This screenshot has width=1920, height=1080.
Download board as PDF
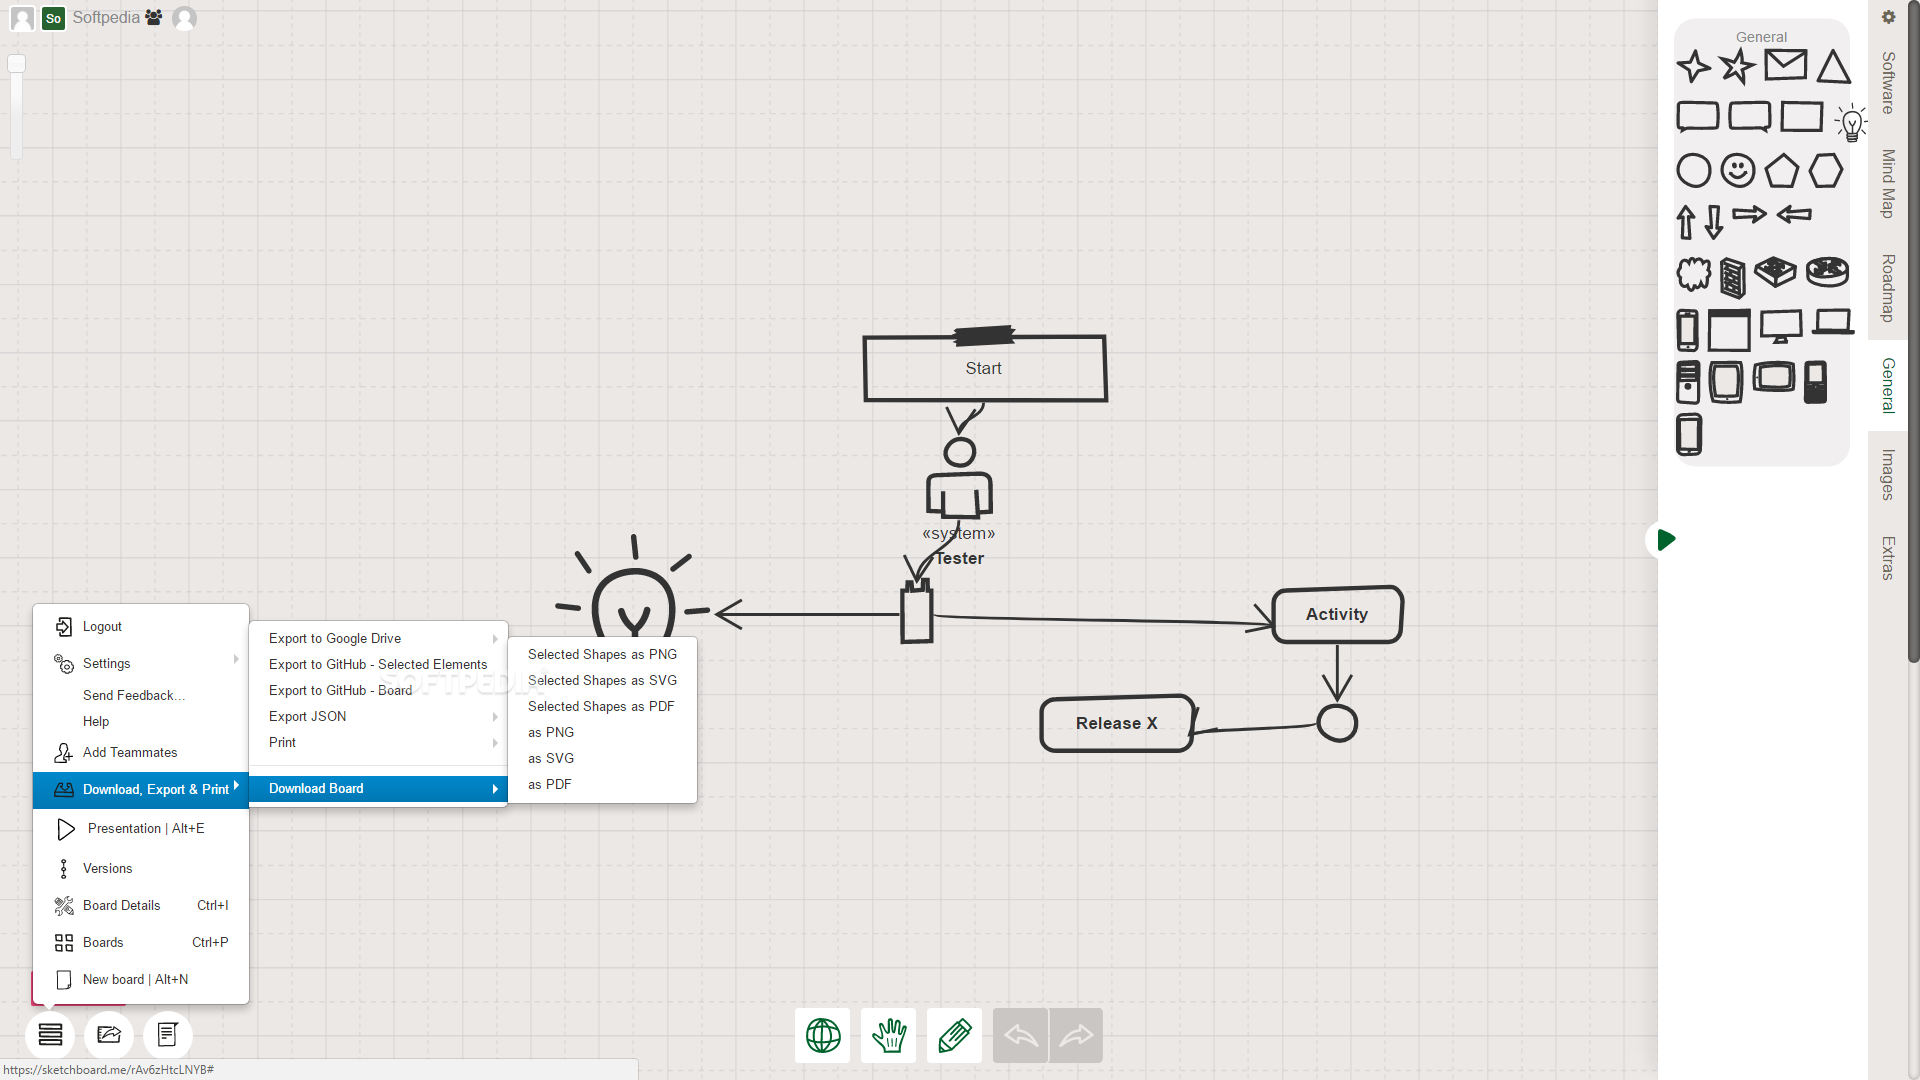coord(550,784)
